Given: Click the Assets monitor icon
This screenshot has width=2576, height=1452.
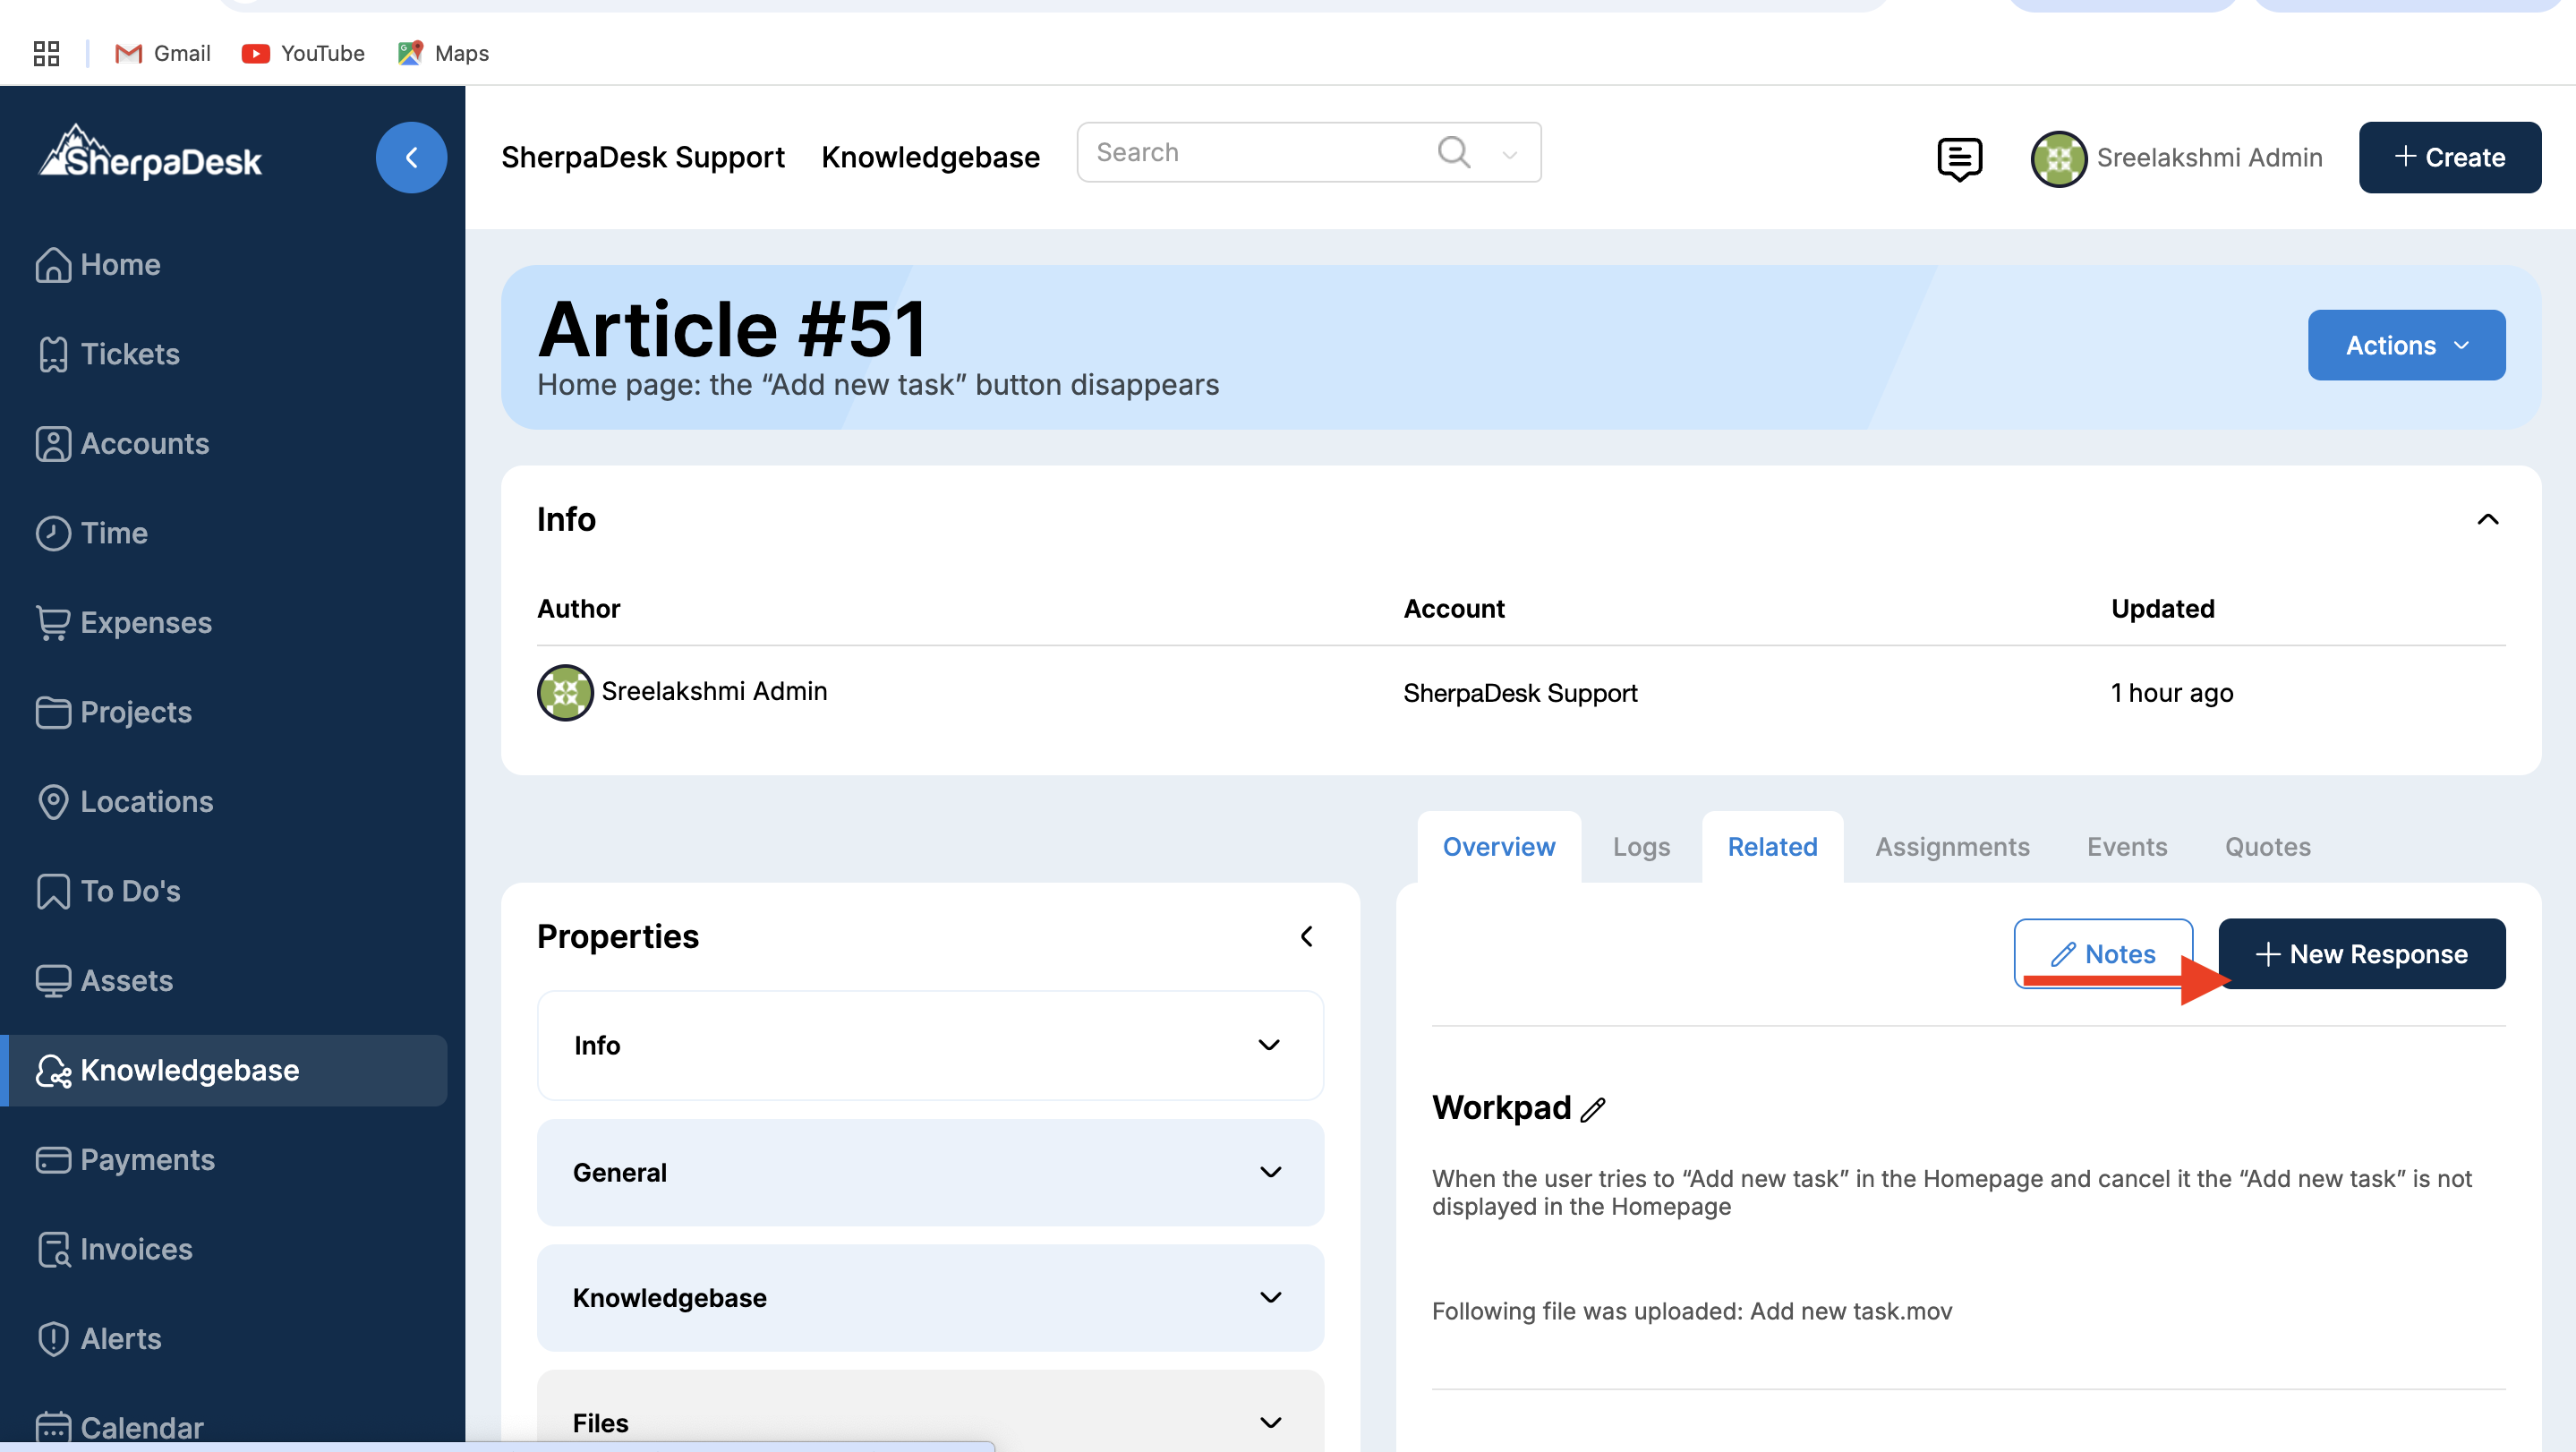Looking at the screenshot, I should click(x=53, y=981).
